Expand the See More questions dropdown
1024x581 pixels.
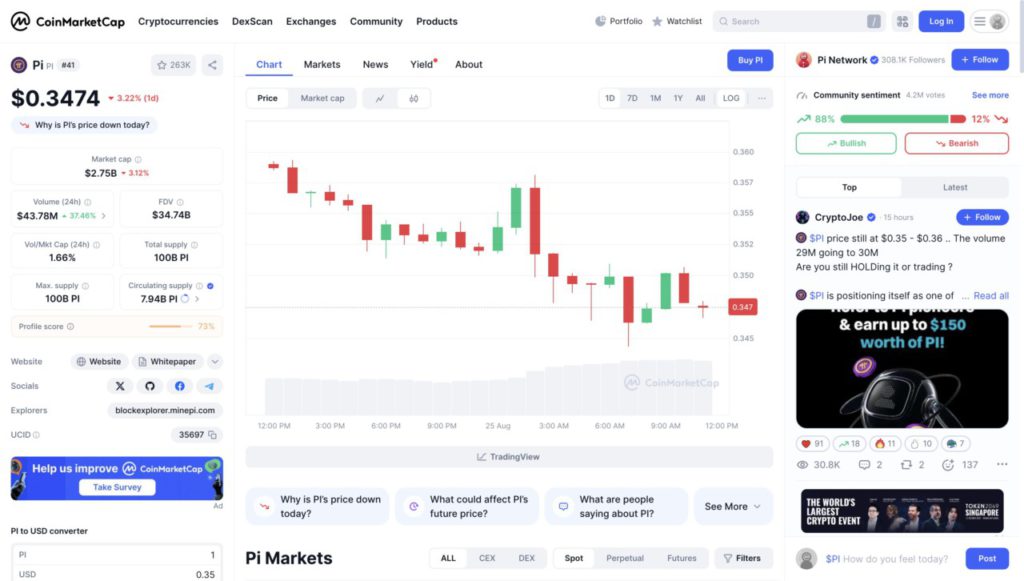[x=732, y=506]
